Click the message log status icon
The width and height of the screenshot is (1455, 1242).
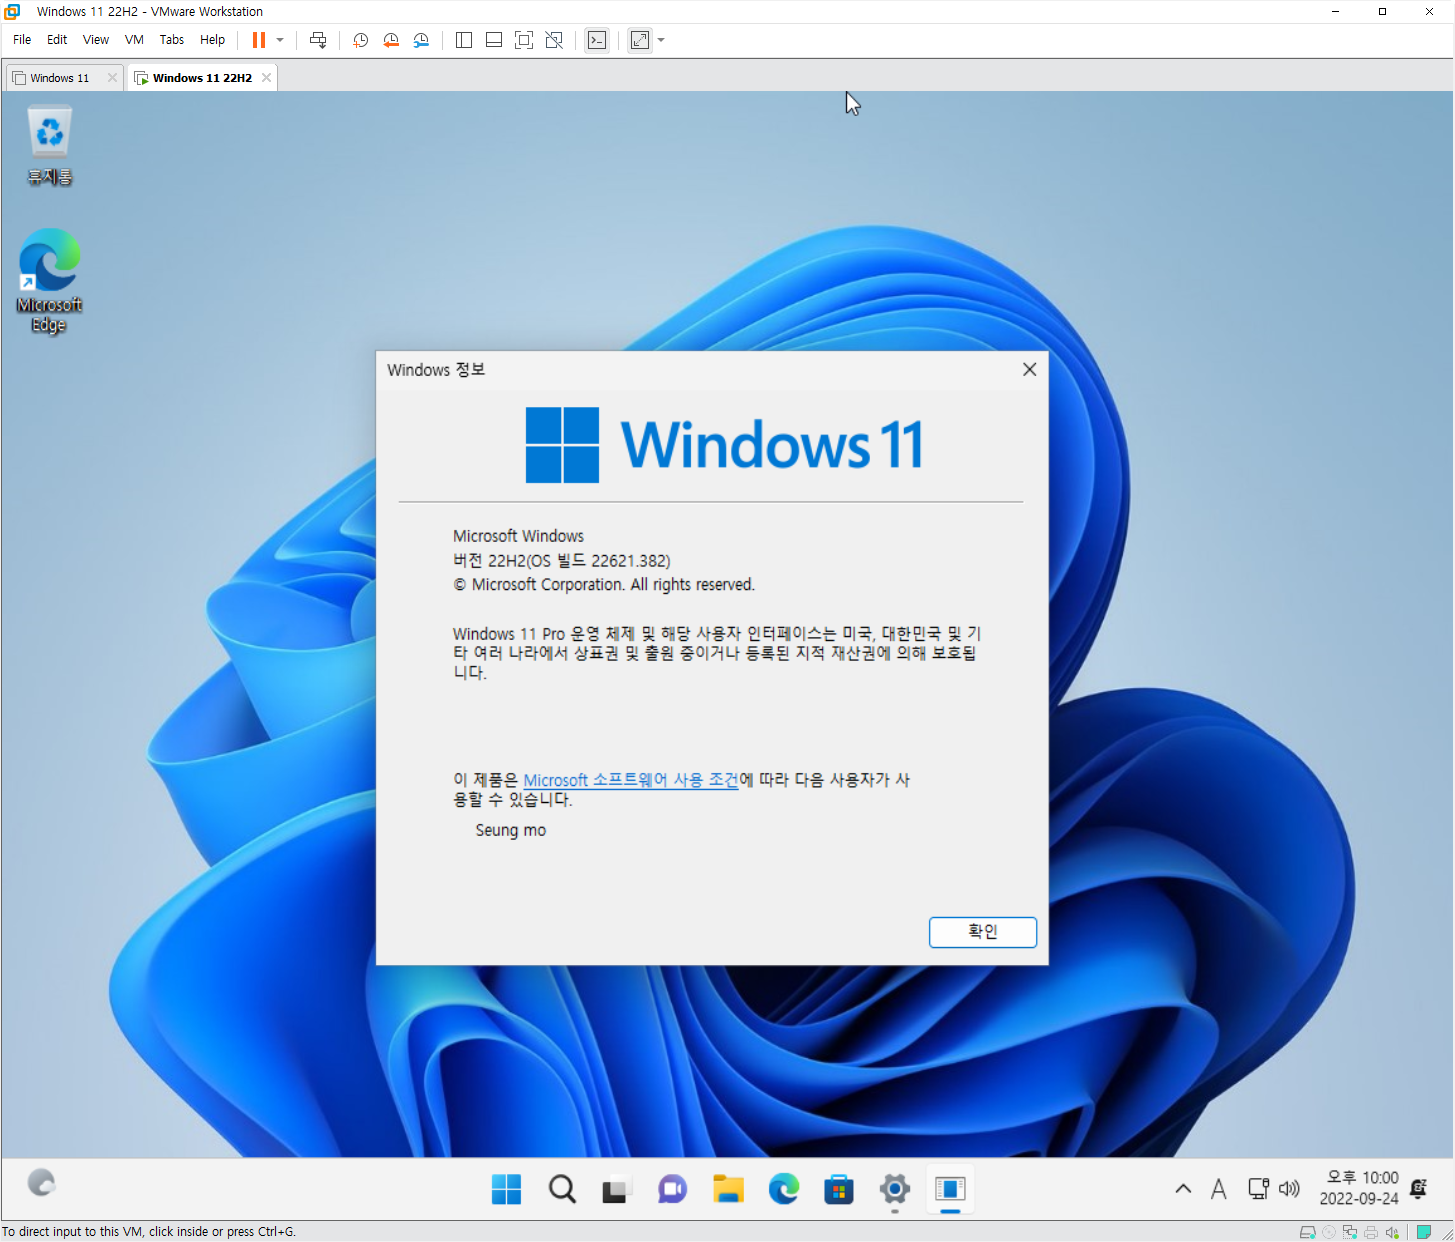[x=1424, y=1232]
